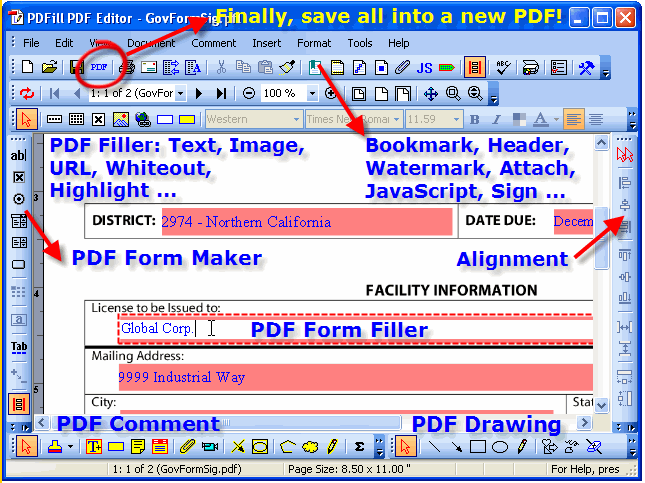The image size is (645, 483).
Task: Click the paperclip Attach icon in the top toolbar
Action: pyautogui.click(x=402, y=67)
